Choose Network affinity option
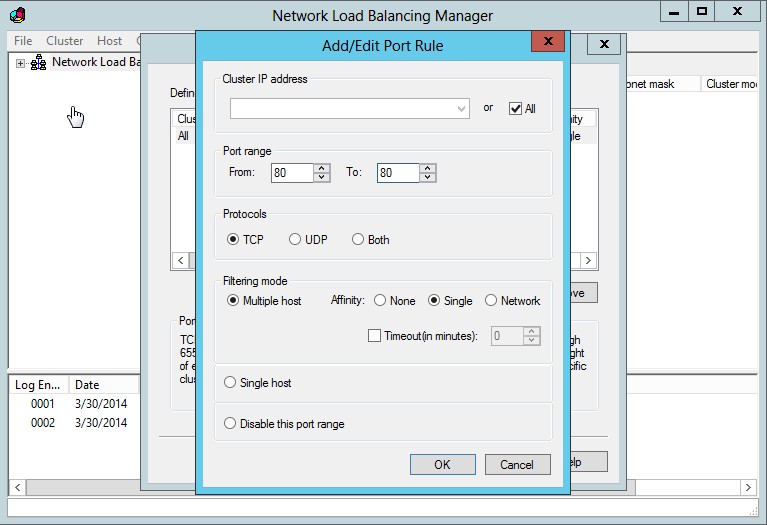Image resolution: width=767 pixels, height=525 pixels. tap(491, 301)
